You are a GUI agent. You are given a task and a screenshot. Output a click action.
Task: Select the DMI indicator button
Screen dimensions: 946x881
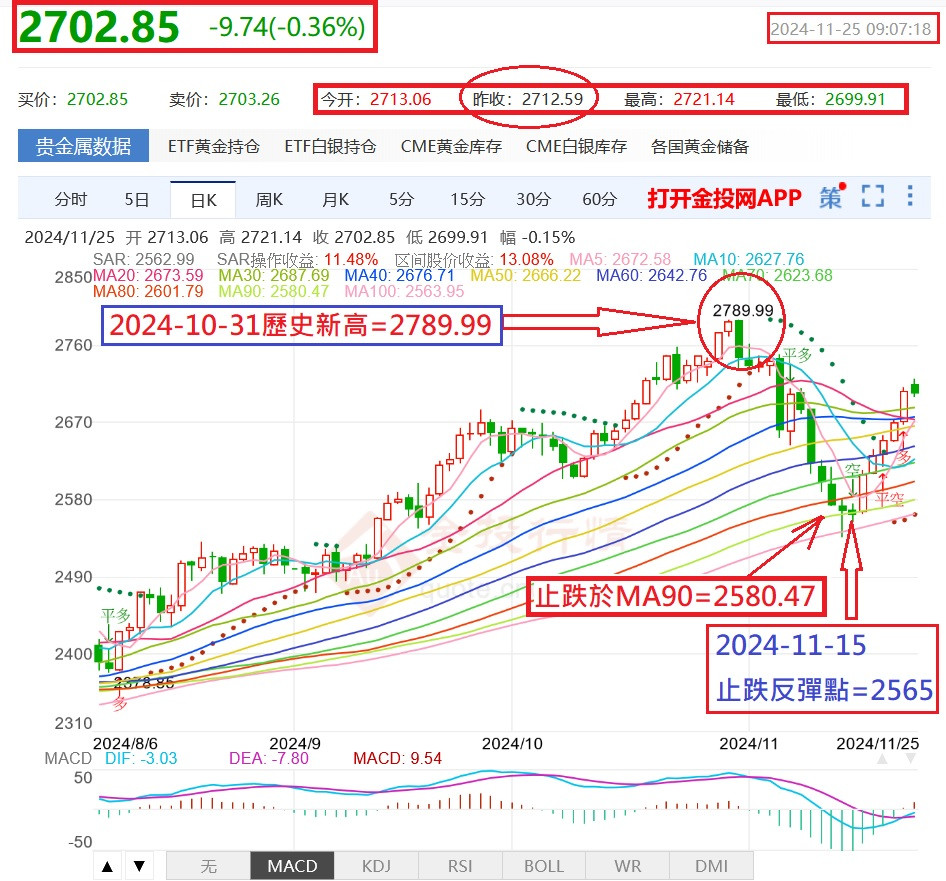point(711,867)
